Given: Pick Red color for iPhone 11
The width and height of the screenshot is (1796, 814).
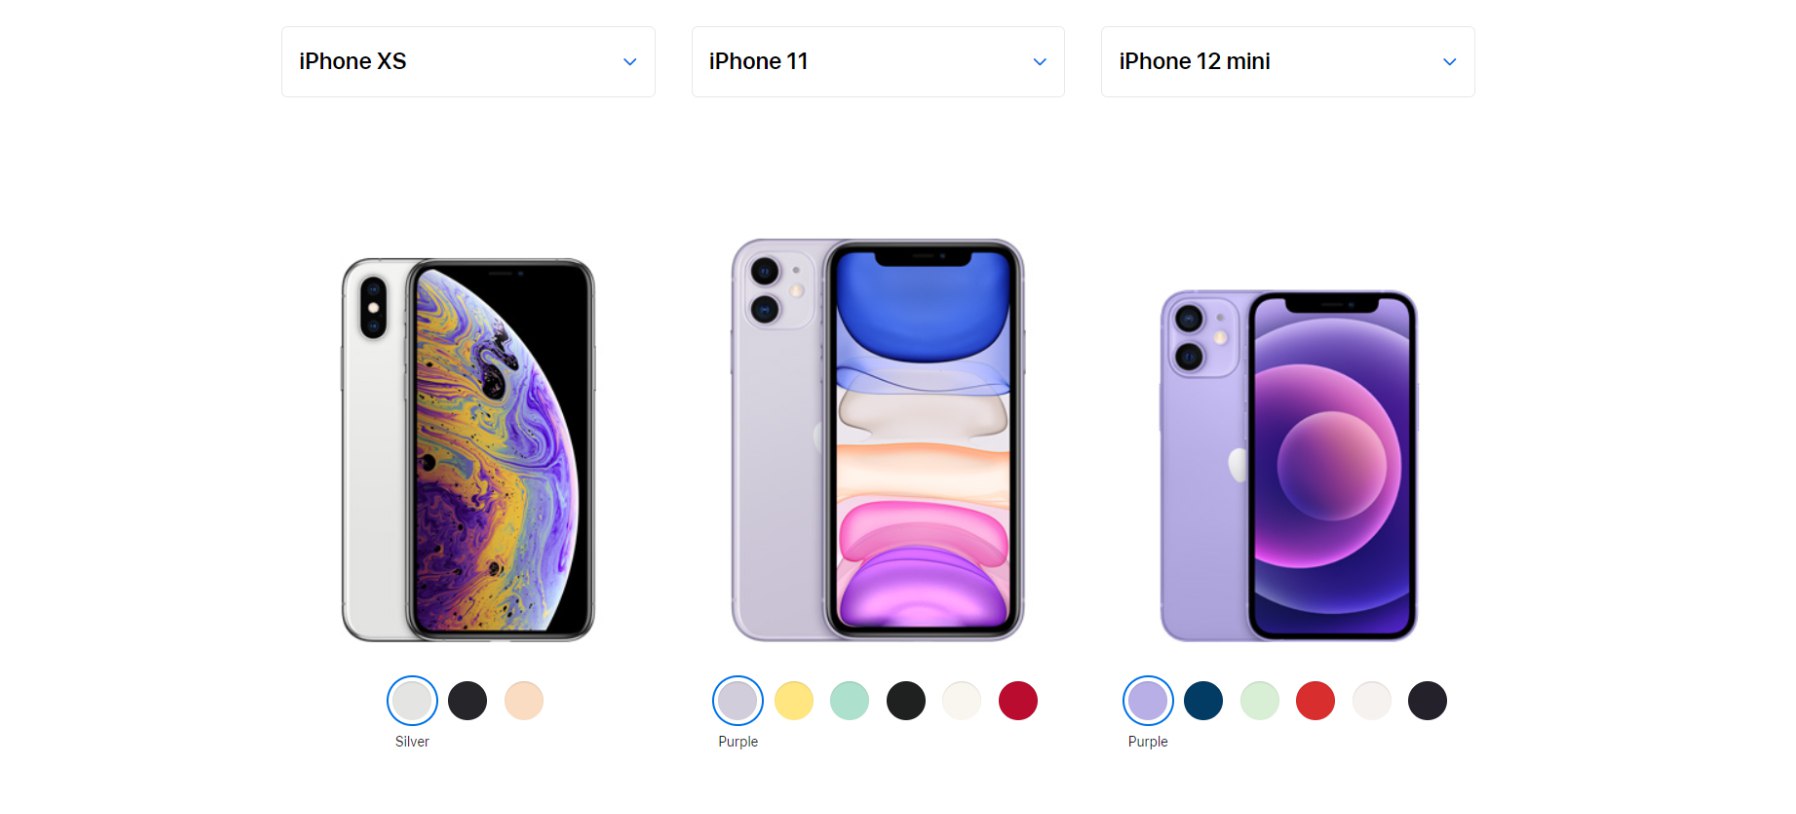Looking at the screenshot, I should 1018,701.
